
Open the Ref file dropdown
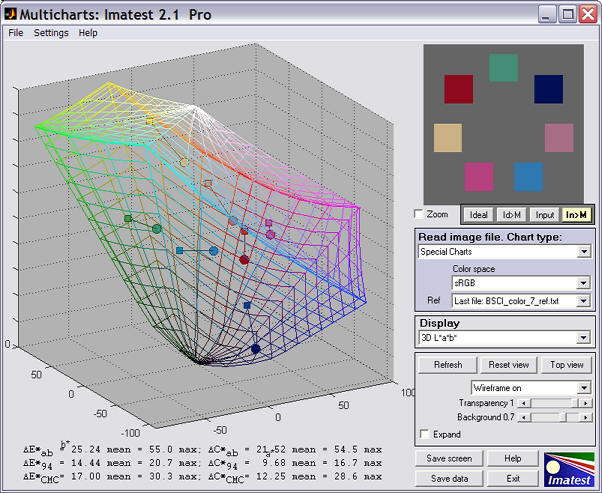521,301
